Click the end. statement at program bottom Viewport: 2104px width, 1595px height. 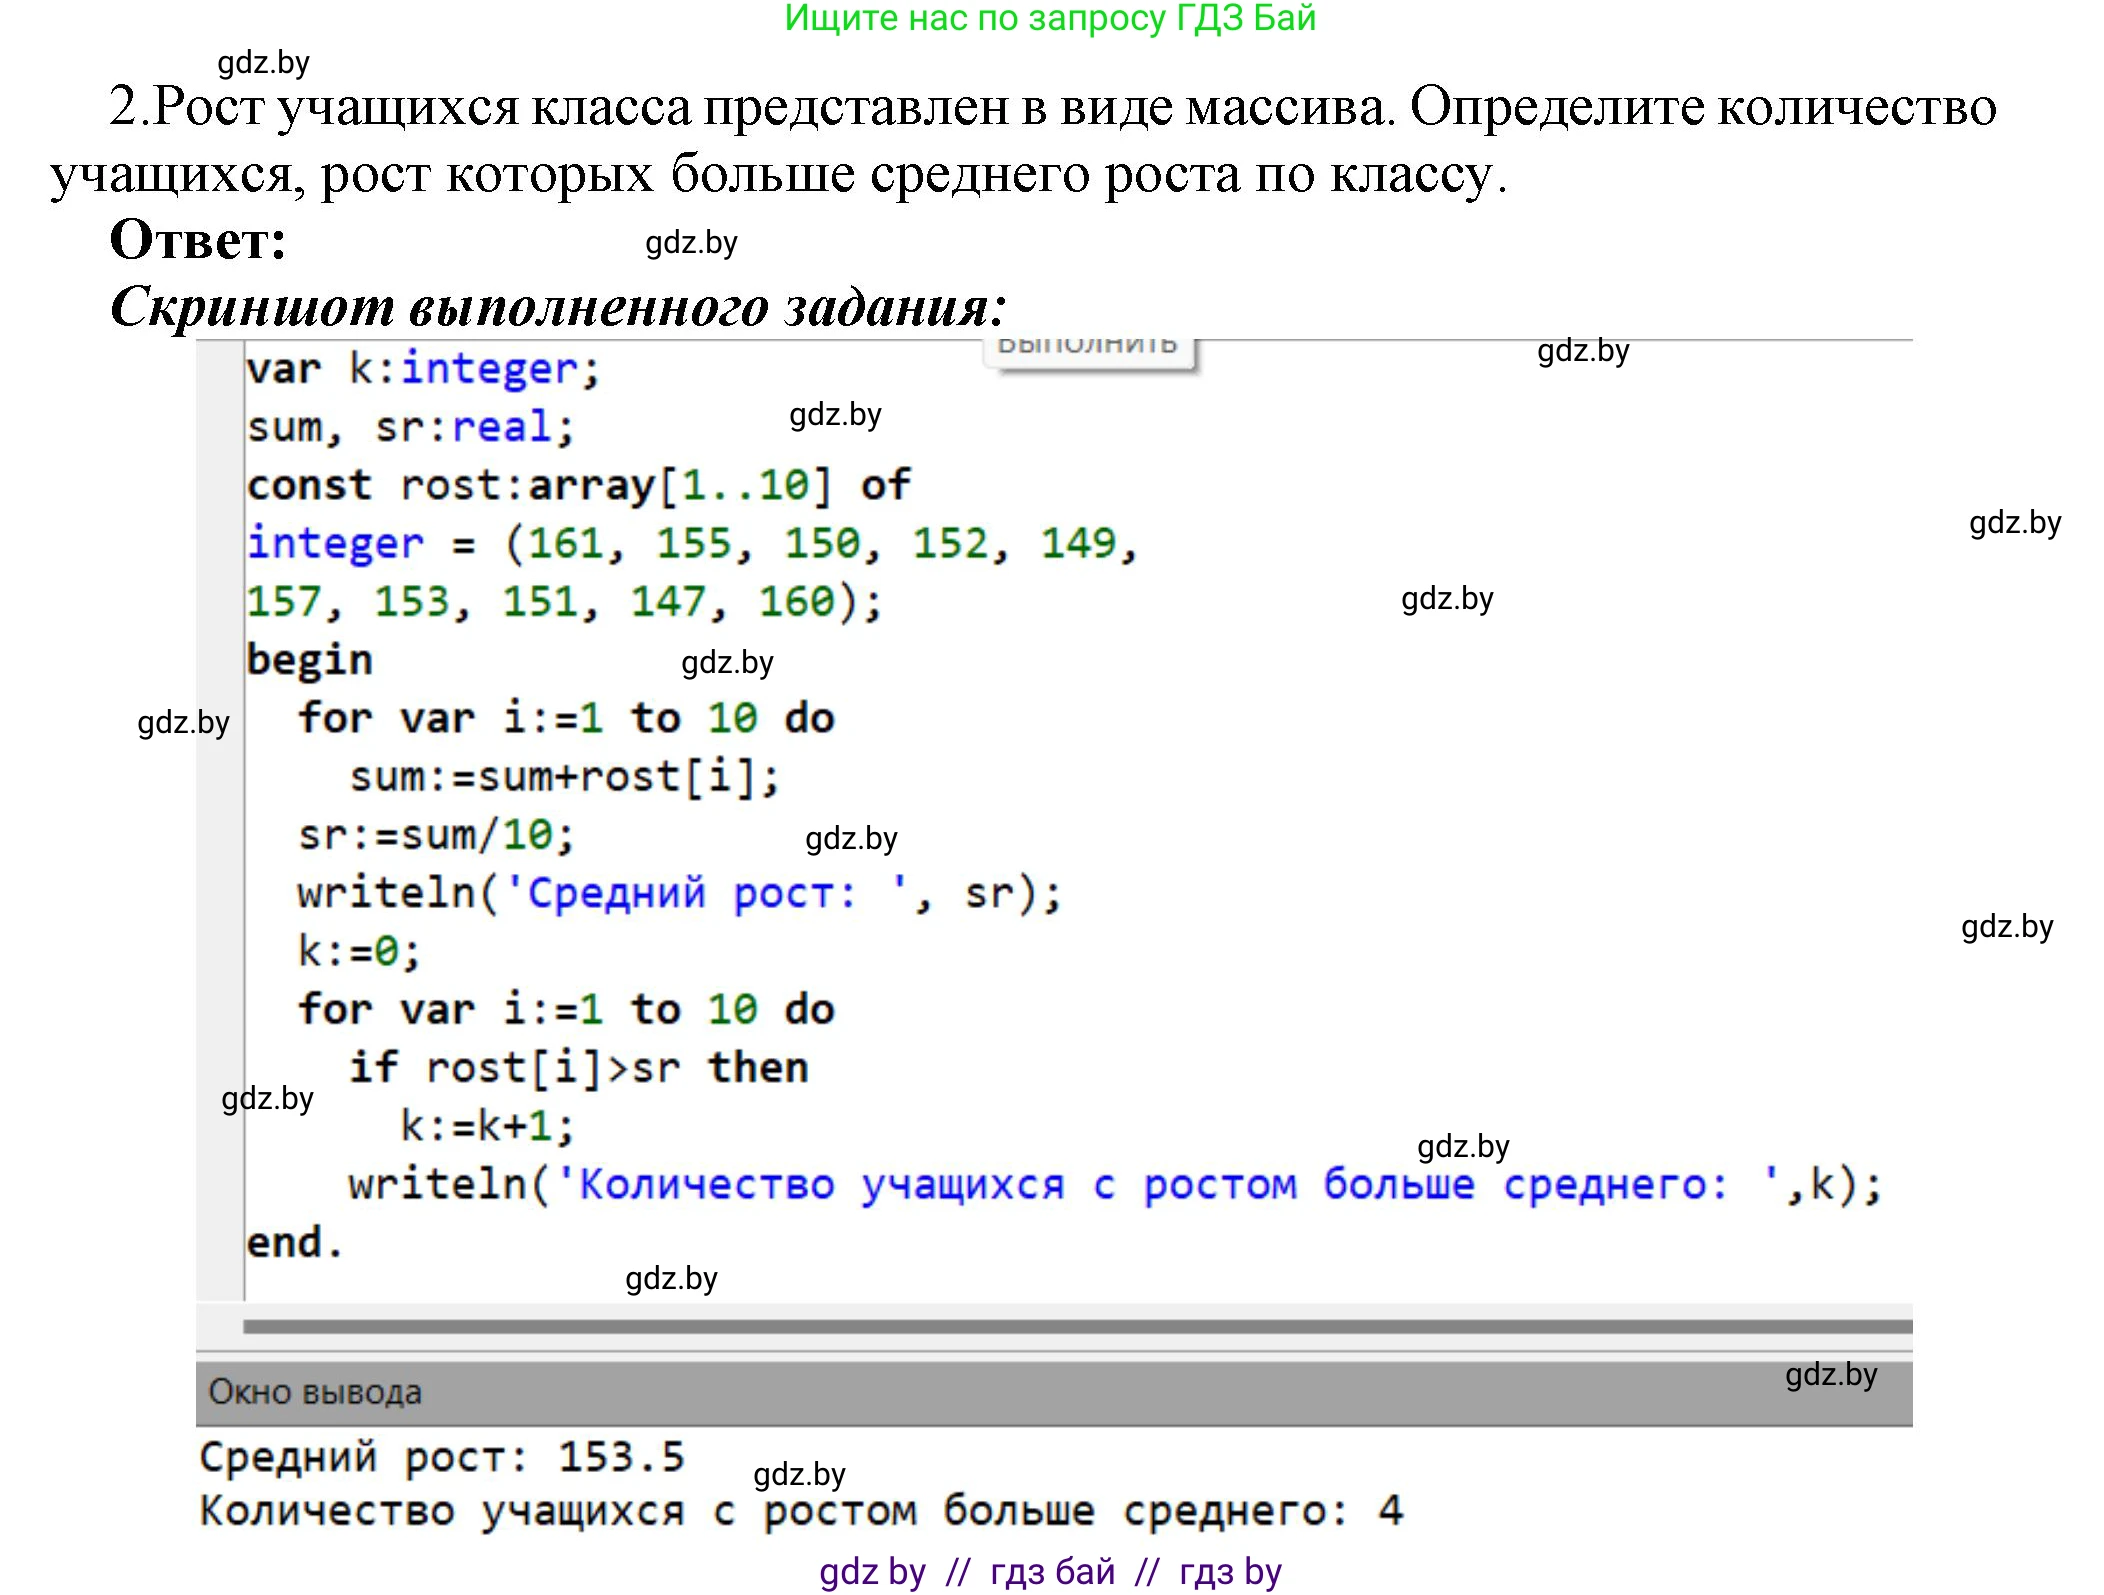coord(295,1242)
